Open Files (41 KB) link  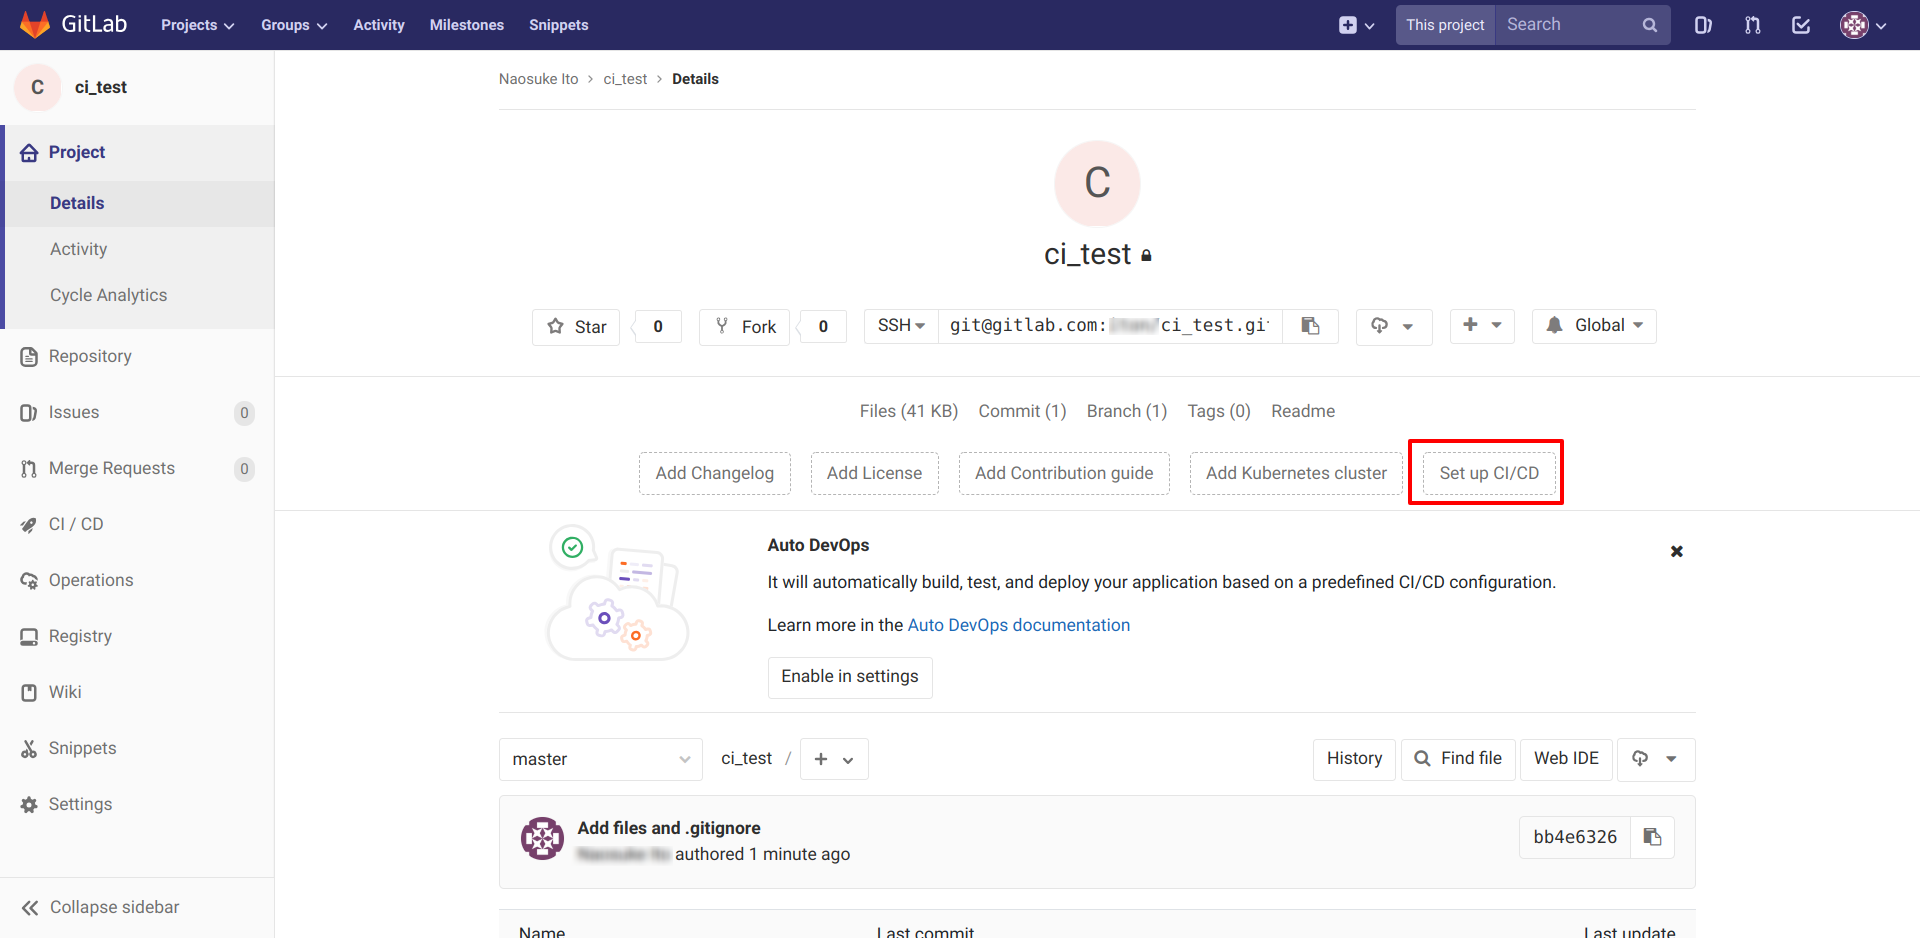pyautogui.click(x=909, y=411)
